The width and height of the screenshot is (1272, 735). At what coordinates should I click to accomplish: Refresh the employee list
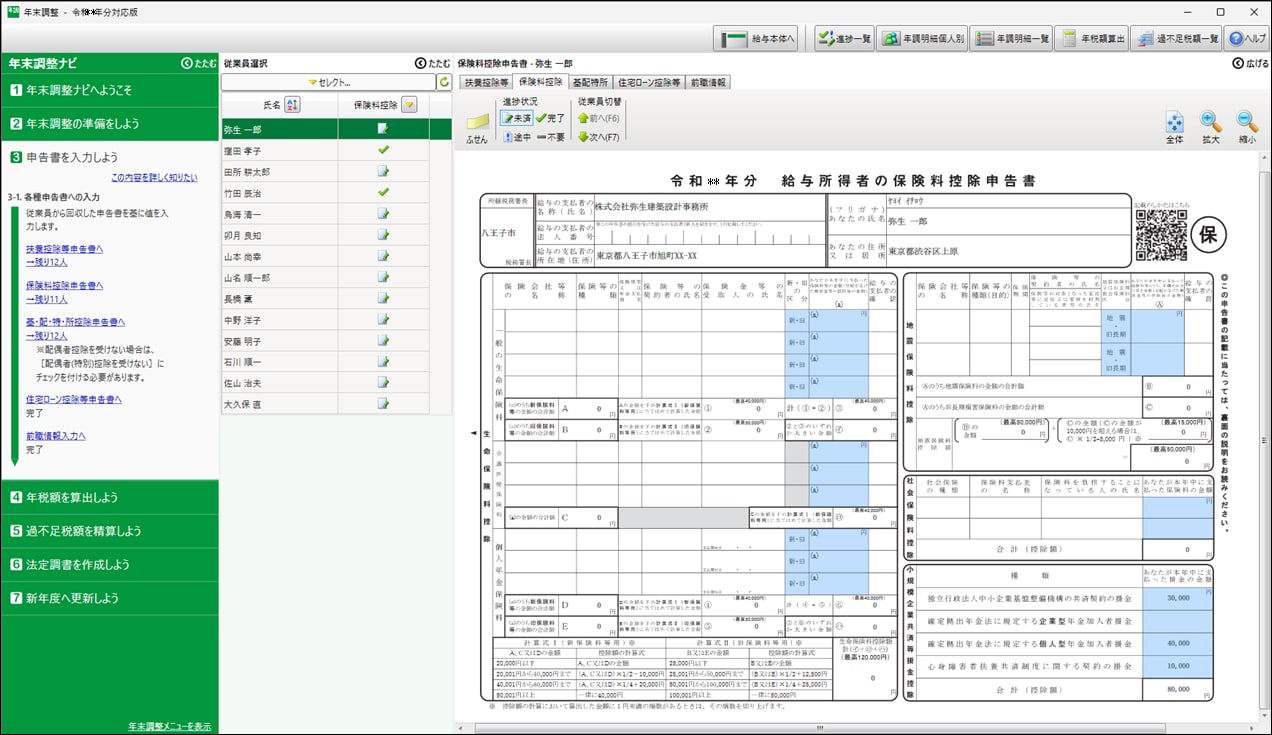tap(444, 82)
